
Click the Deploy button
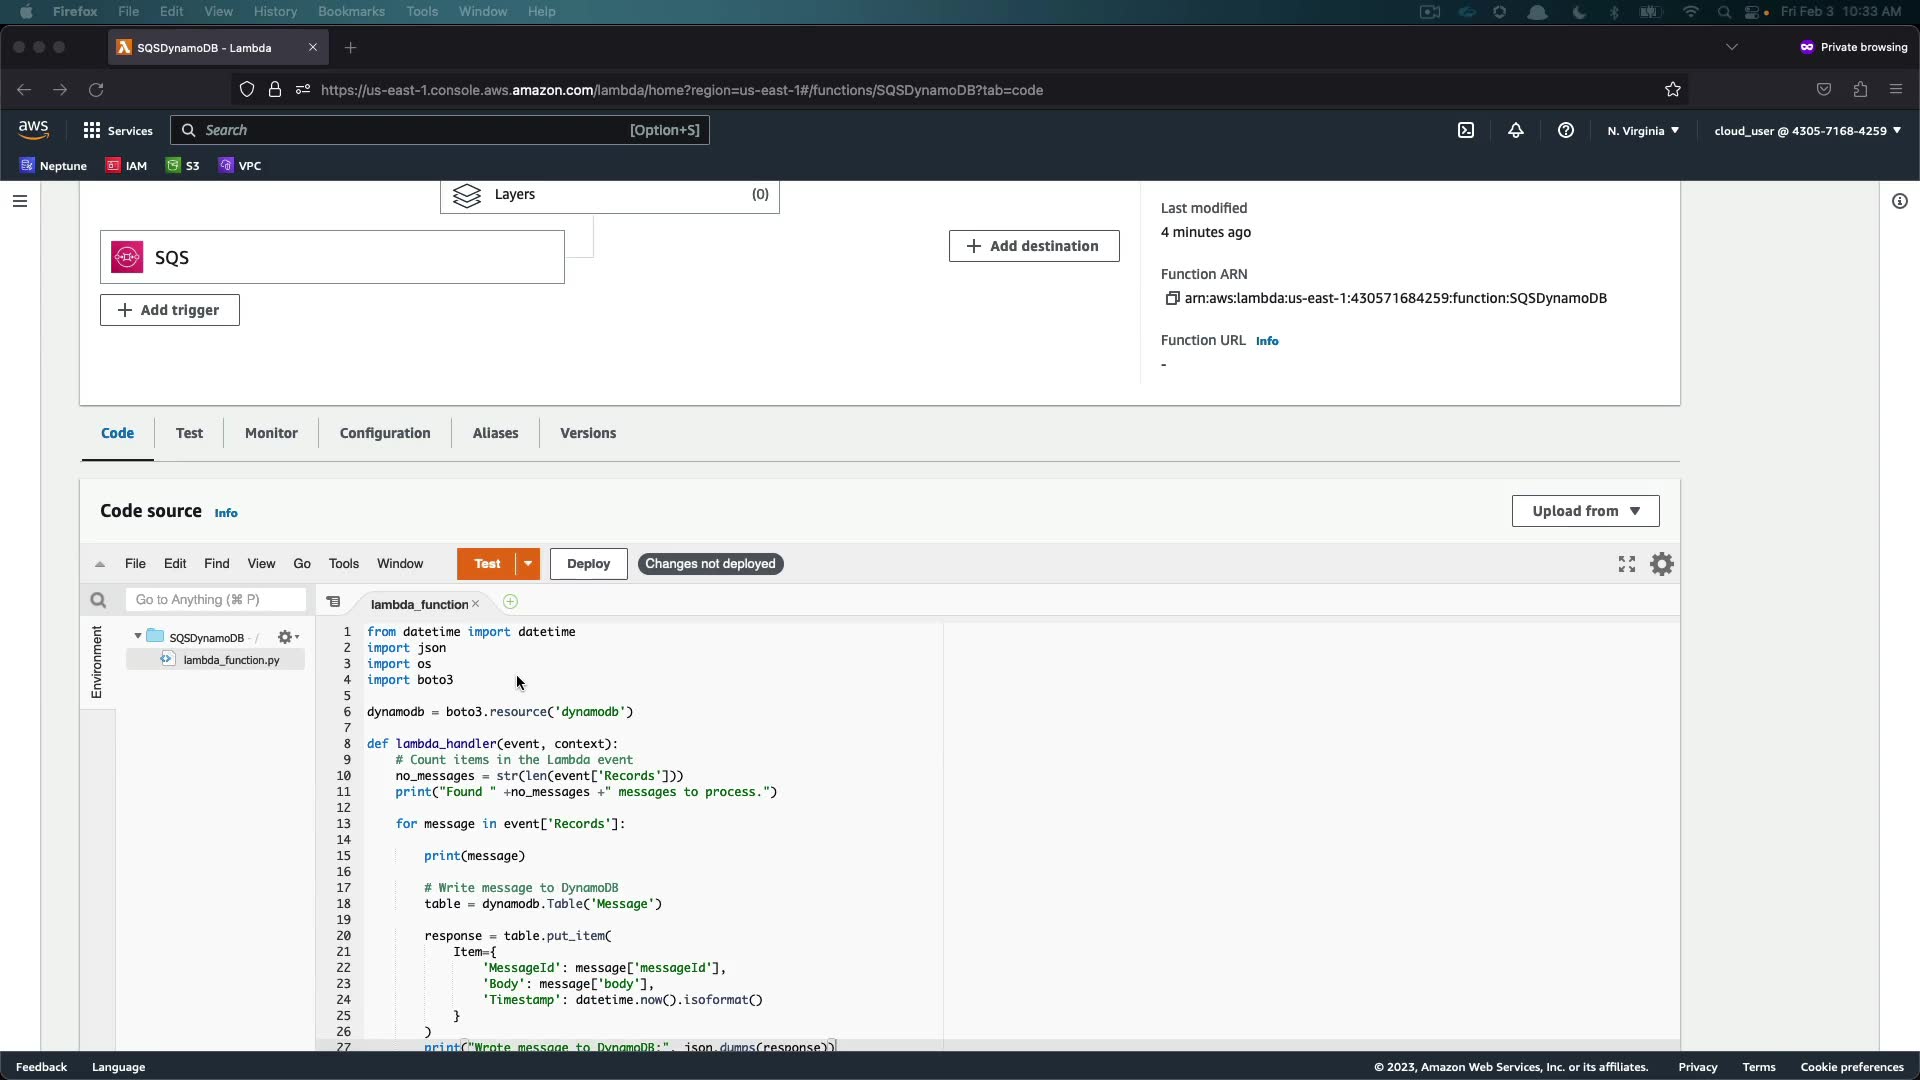[588, 564]
